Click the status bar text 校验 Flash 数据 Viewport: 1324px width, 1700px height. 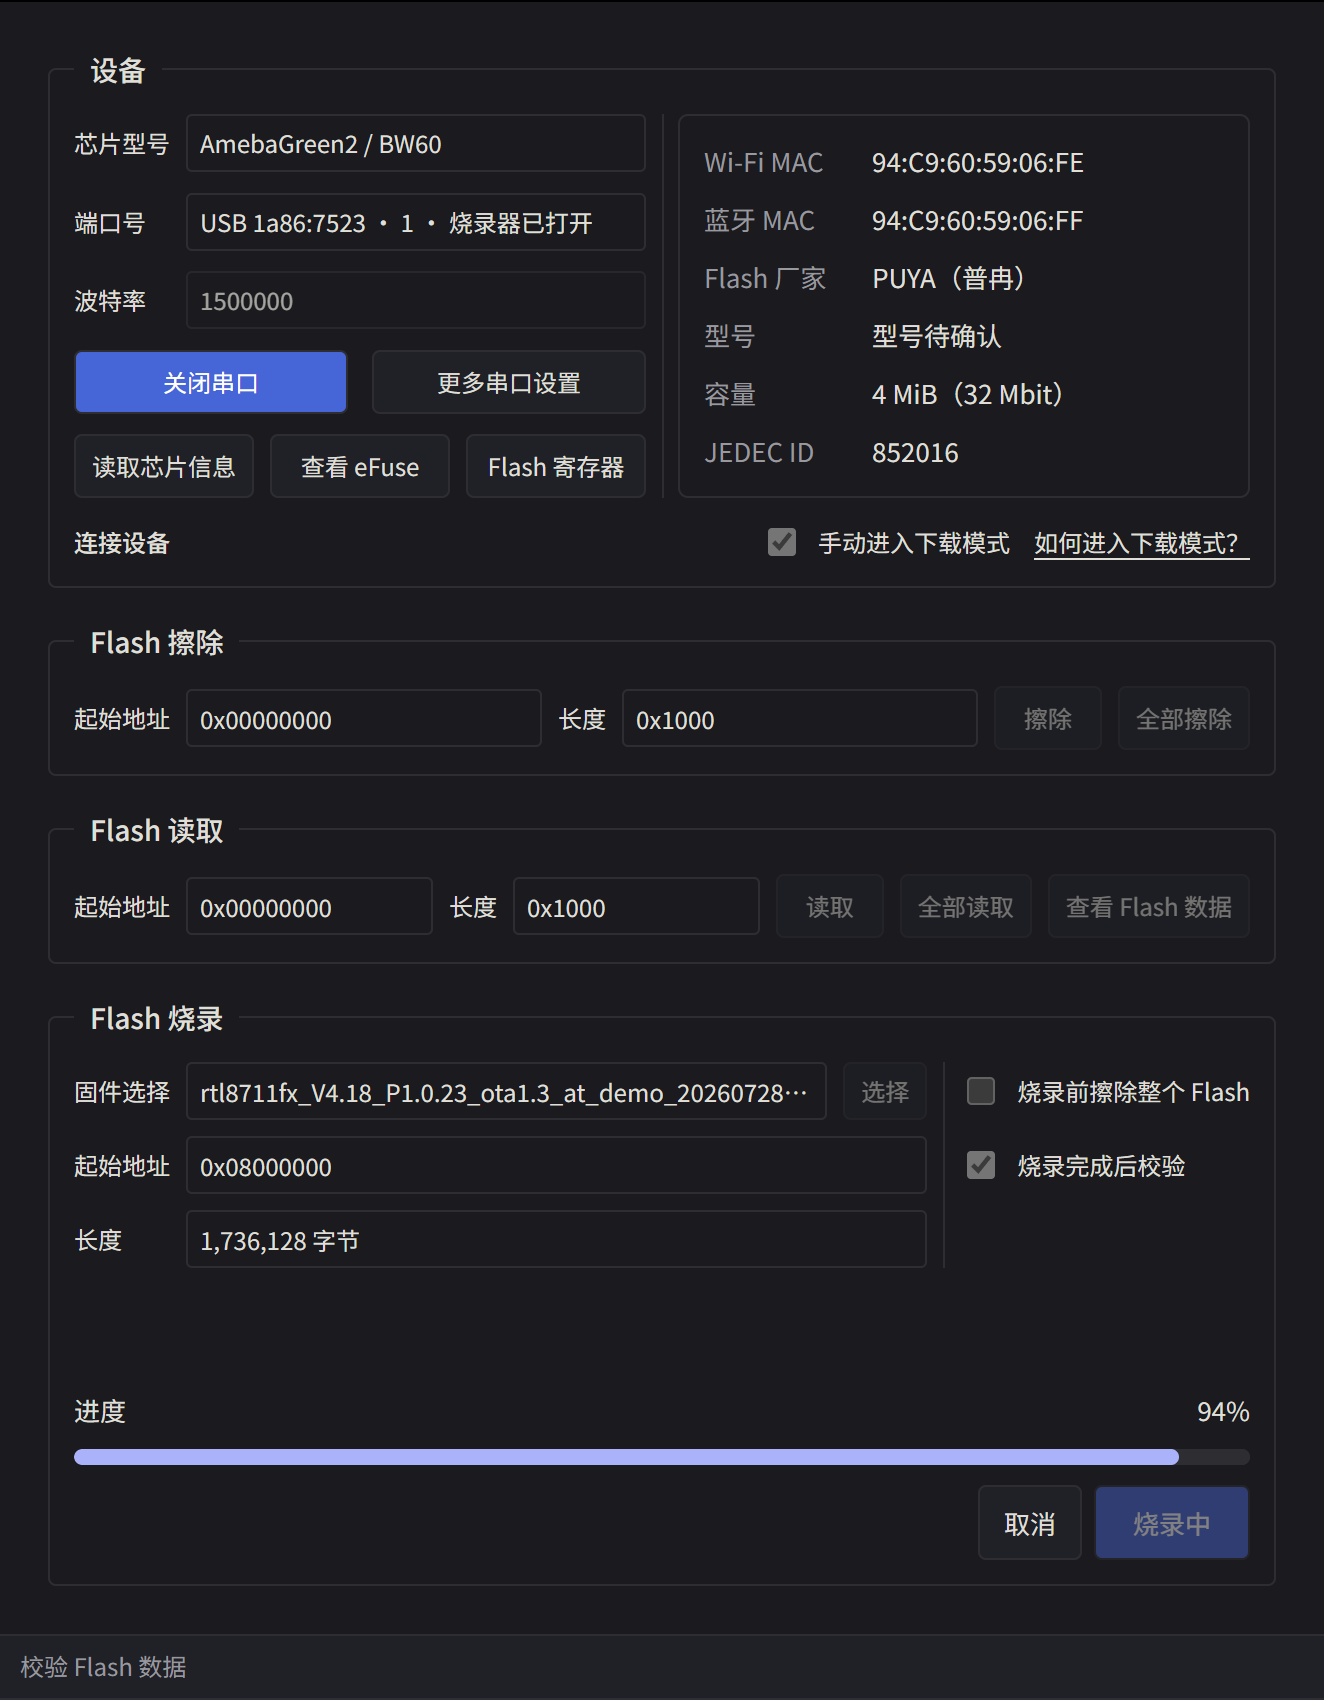(104, 1667)
